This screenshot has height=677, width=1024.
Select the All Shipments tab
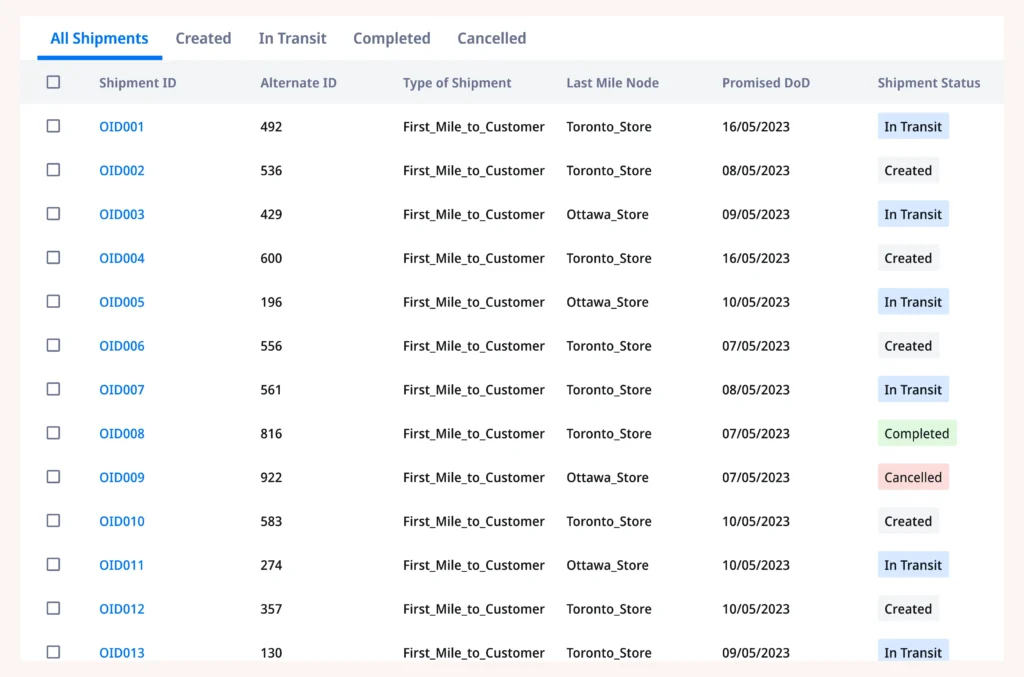coord(99,38)
